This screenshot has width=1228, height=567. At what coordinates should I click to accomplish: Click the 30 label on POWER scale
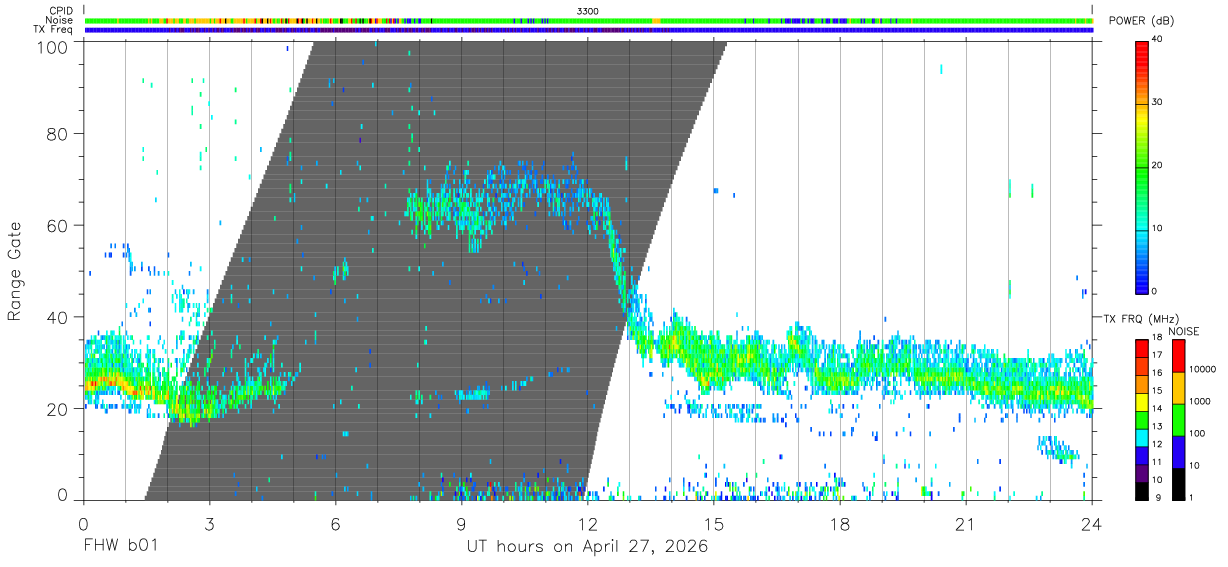1159,102
